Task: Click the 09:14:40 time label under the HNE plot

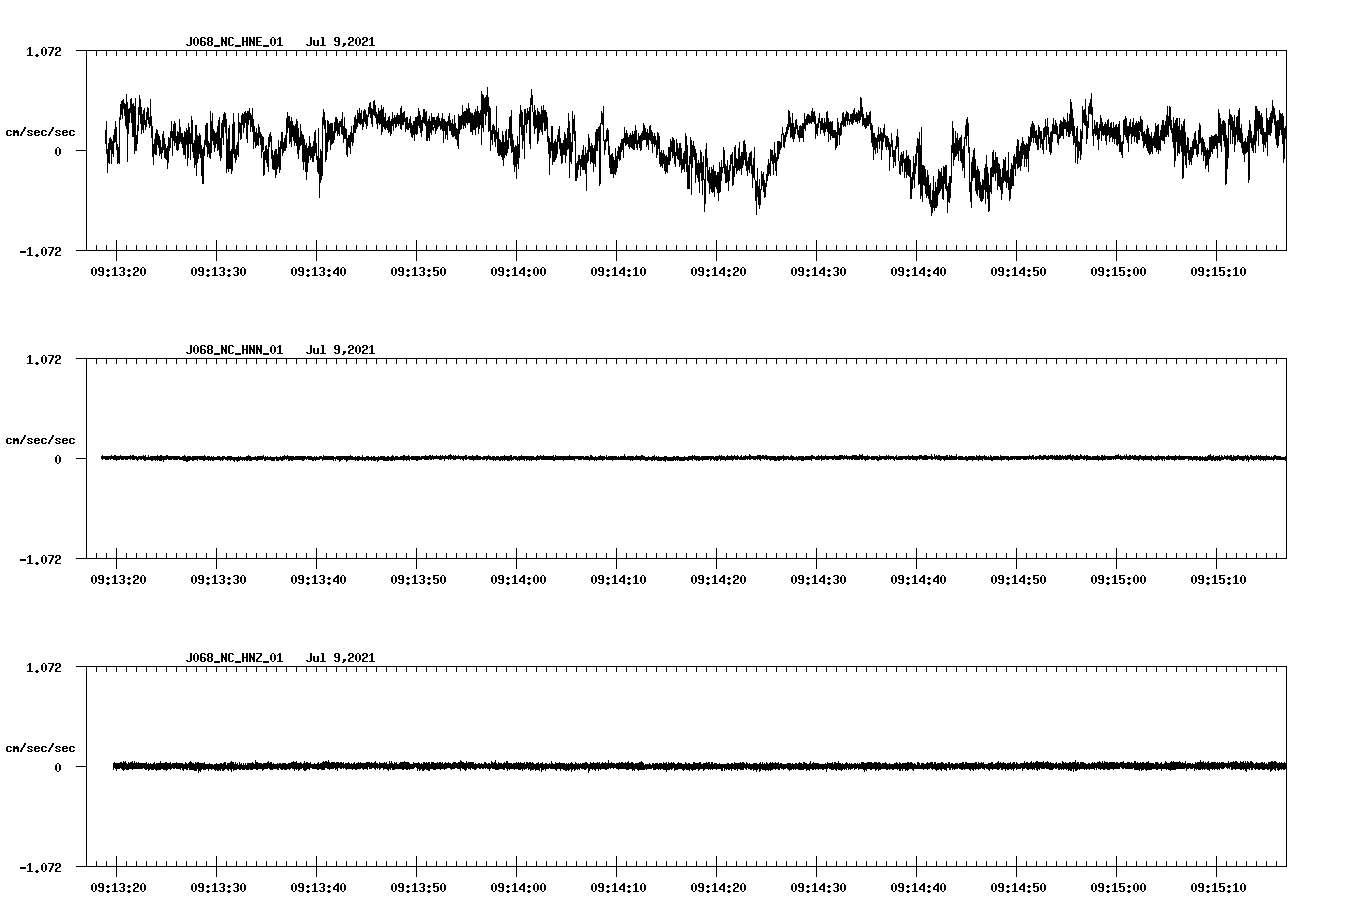Action: (x=918, y=271)
